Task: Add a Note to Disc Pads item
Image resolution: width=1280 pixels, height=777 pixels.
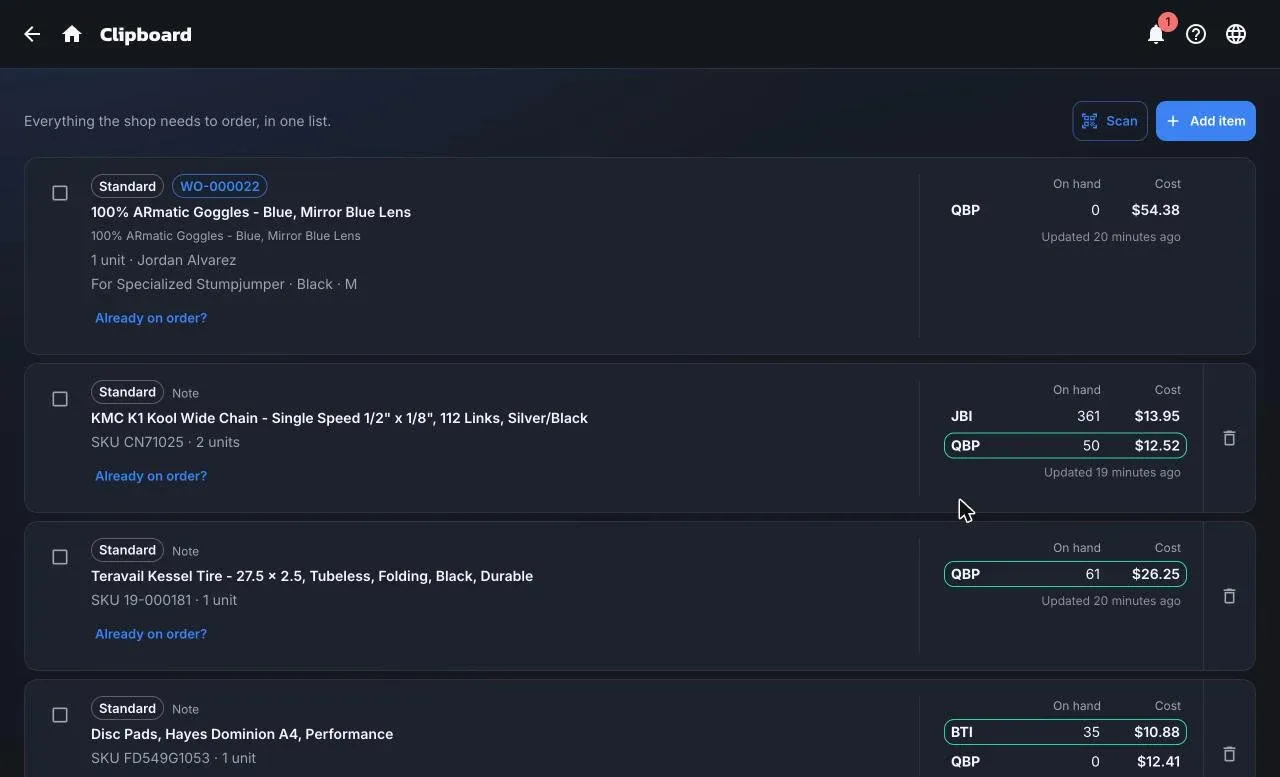Action: (185, 709)
